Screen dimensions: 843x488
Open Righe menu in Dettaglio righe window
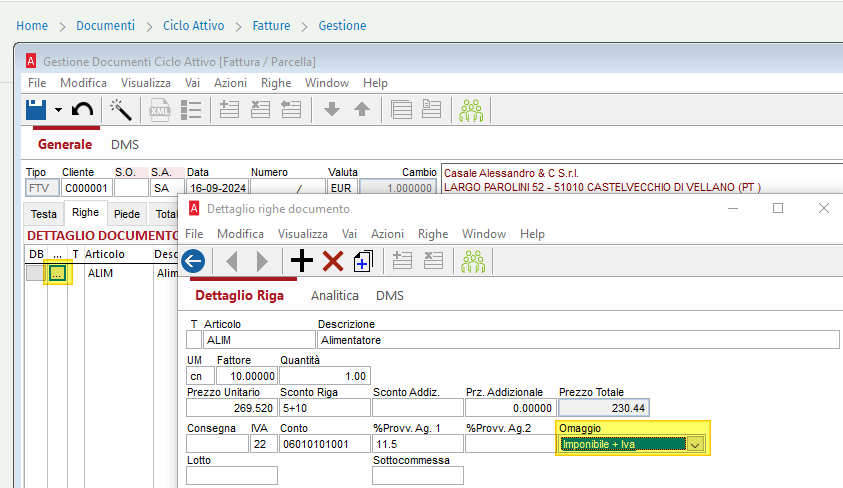coord(433,234)
